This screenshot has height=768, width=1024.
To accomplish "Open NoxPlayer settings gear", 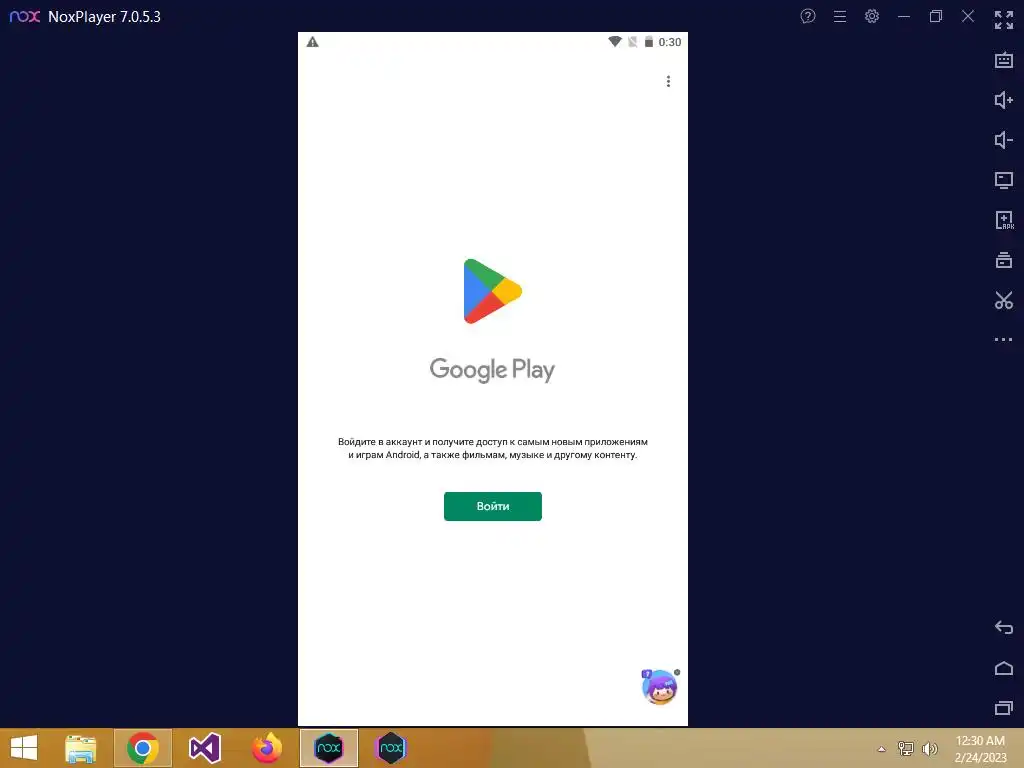I will point(872,16).
